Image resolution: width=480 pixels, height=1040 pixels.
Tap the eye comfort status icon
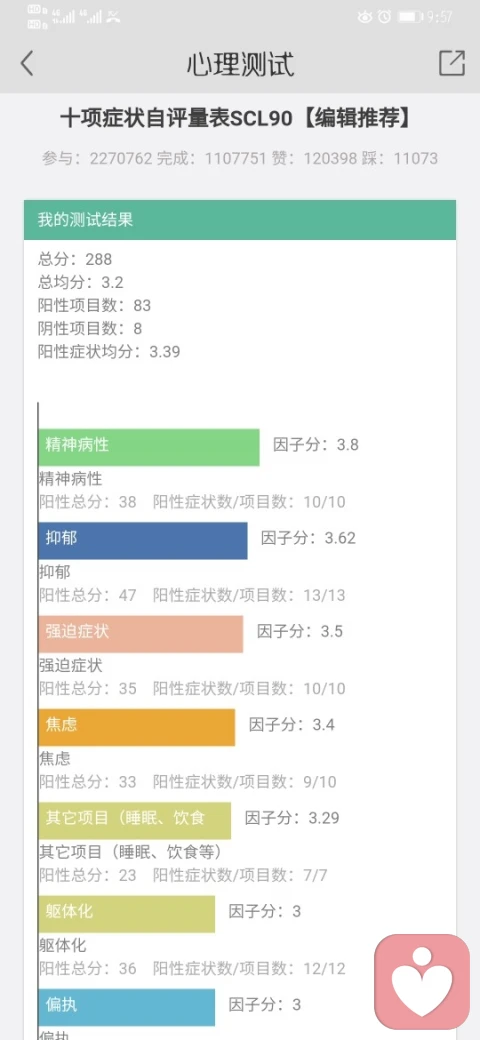365,17
